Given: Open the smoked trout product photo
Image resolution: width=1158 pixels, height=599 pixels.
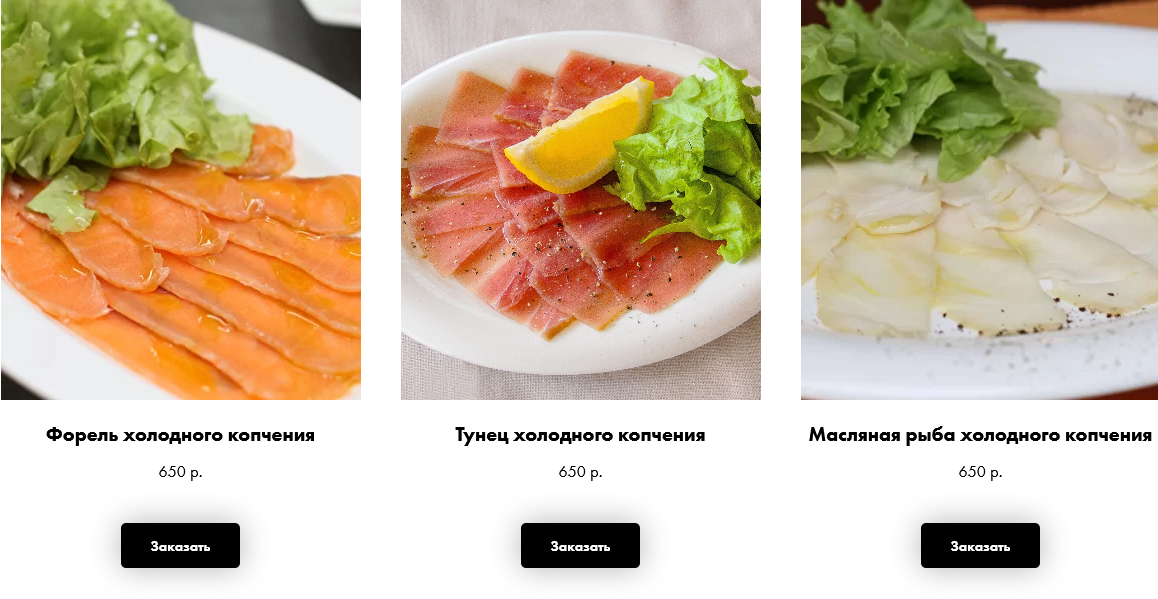Looking at the screenshot, I should coord(181,199).
